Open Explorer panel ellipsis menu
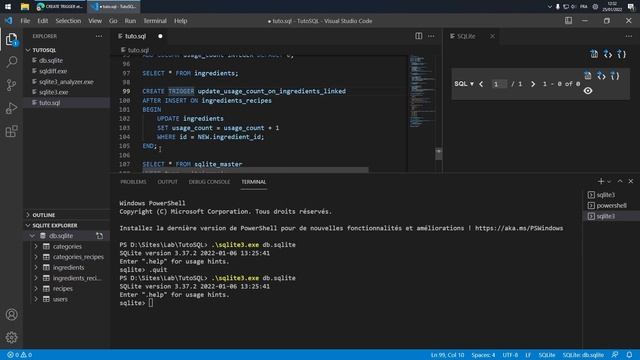 [x=99, y=36]
